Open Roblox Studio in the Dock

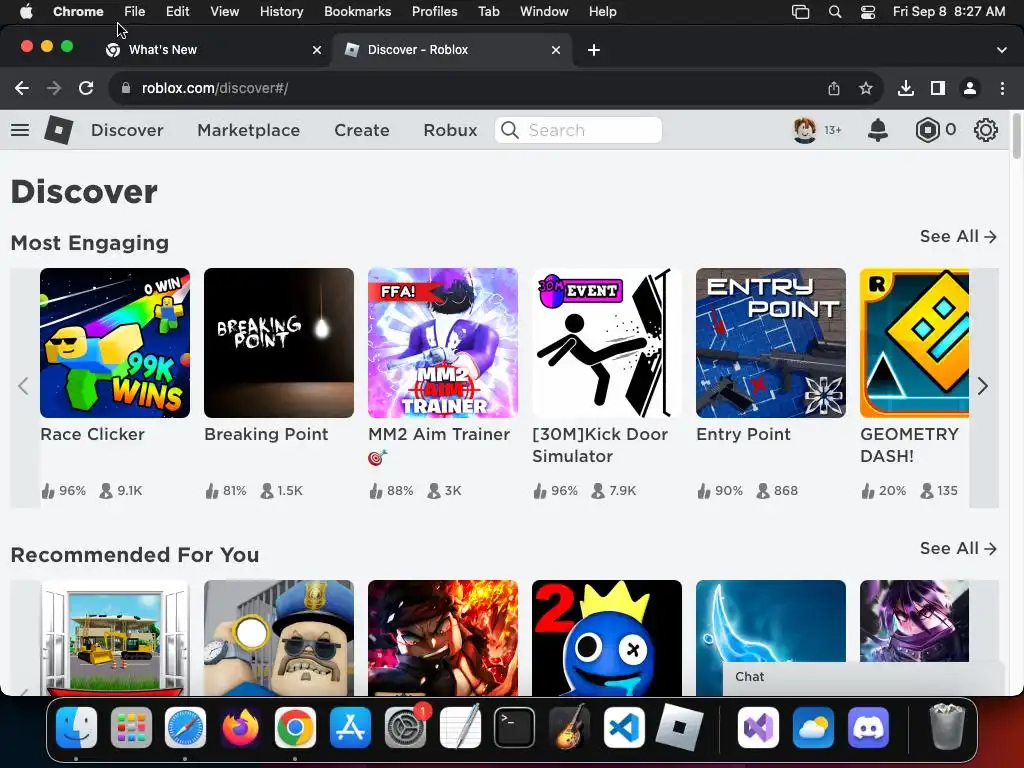pyautogui.click(x=679, y=727)
